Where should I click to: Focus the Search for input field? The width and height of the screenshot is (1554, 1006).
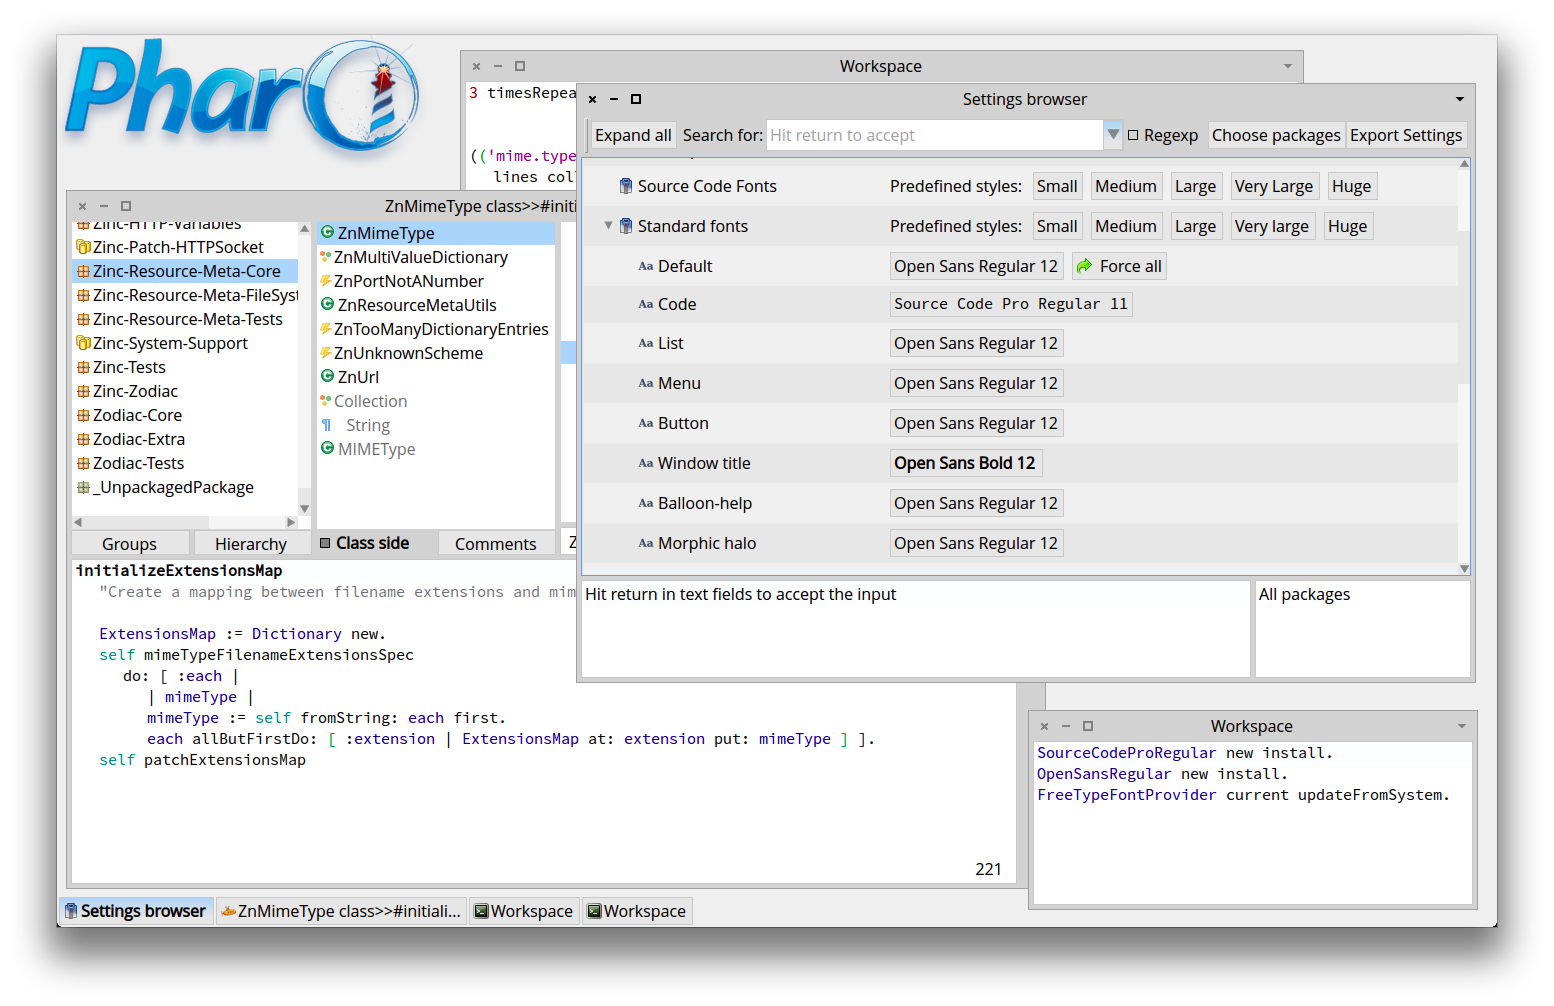point(934,135)
